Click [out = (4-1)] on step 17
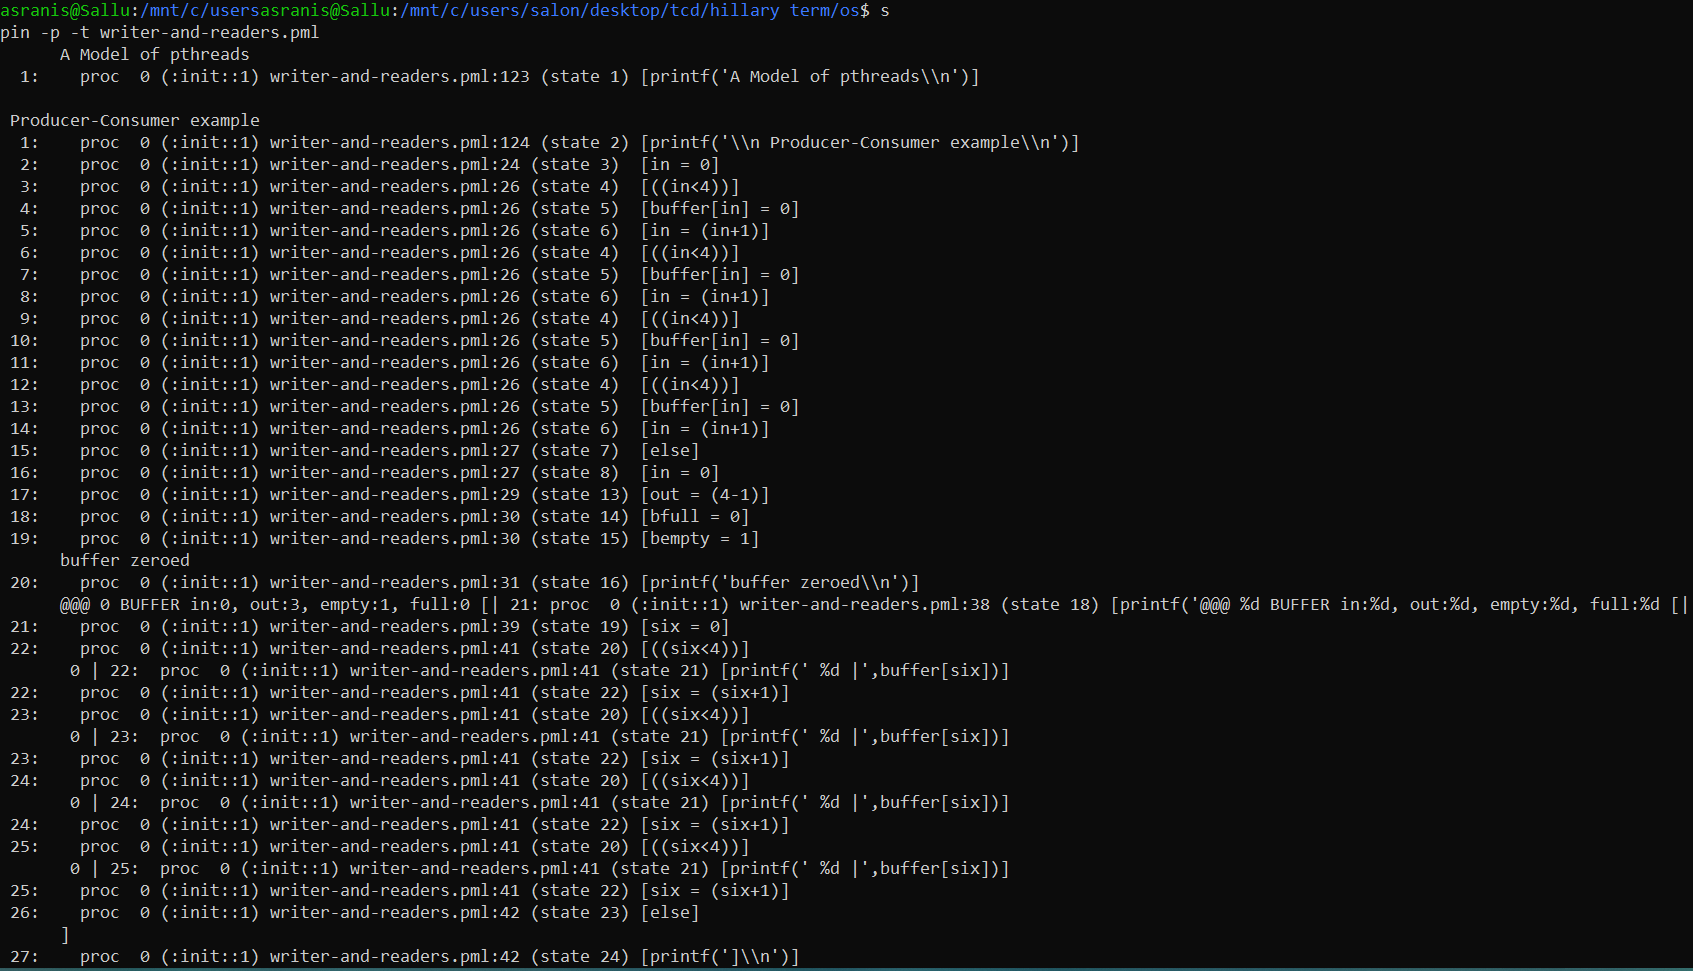 703,494
